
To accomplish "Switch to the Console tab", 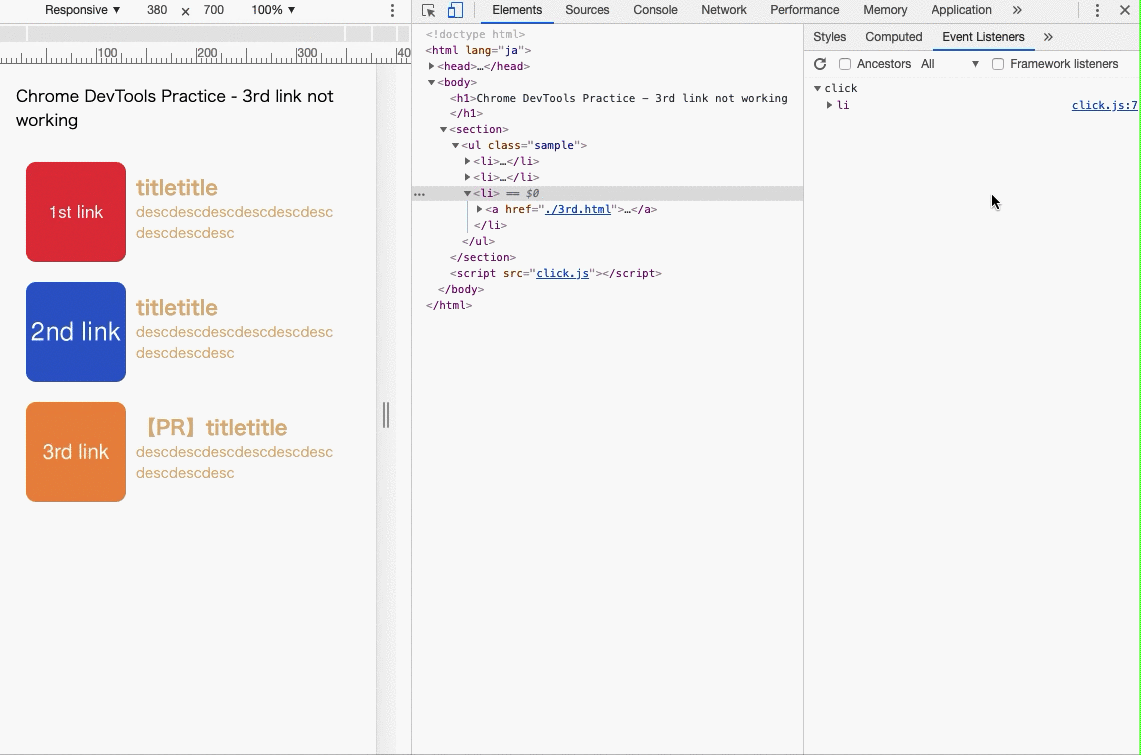I will pos(655,10).
